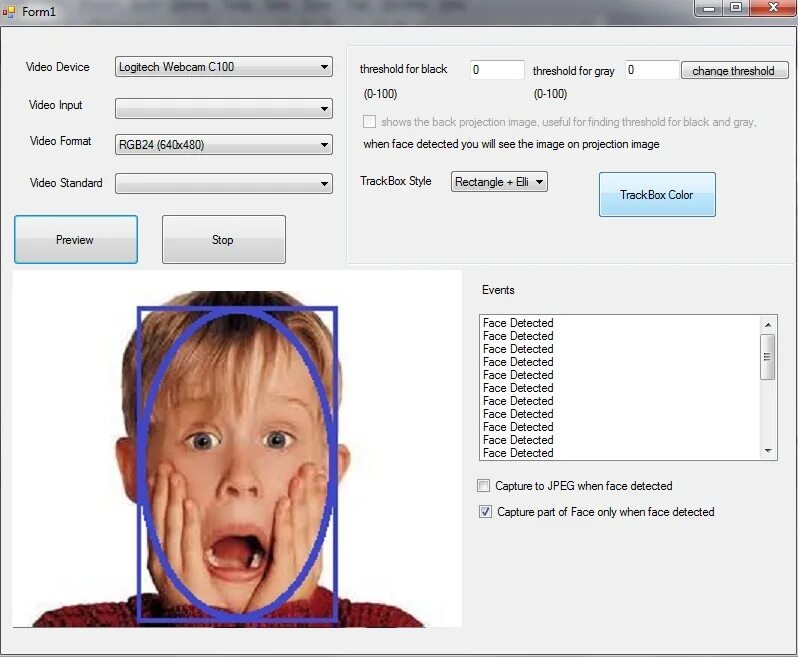Open the Video Device dropdown
Viewport: 798px width, 657px height.
point(223,67)
